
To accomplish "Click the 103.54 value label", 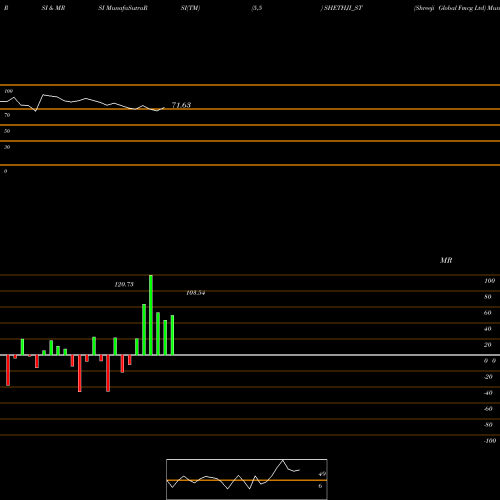I will [196, 293].
